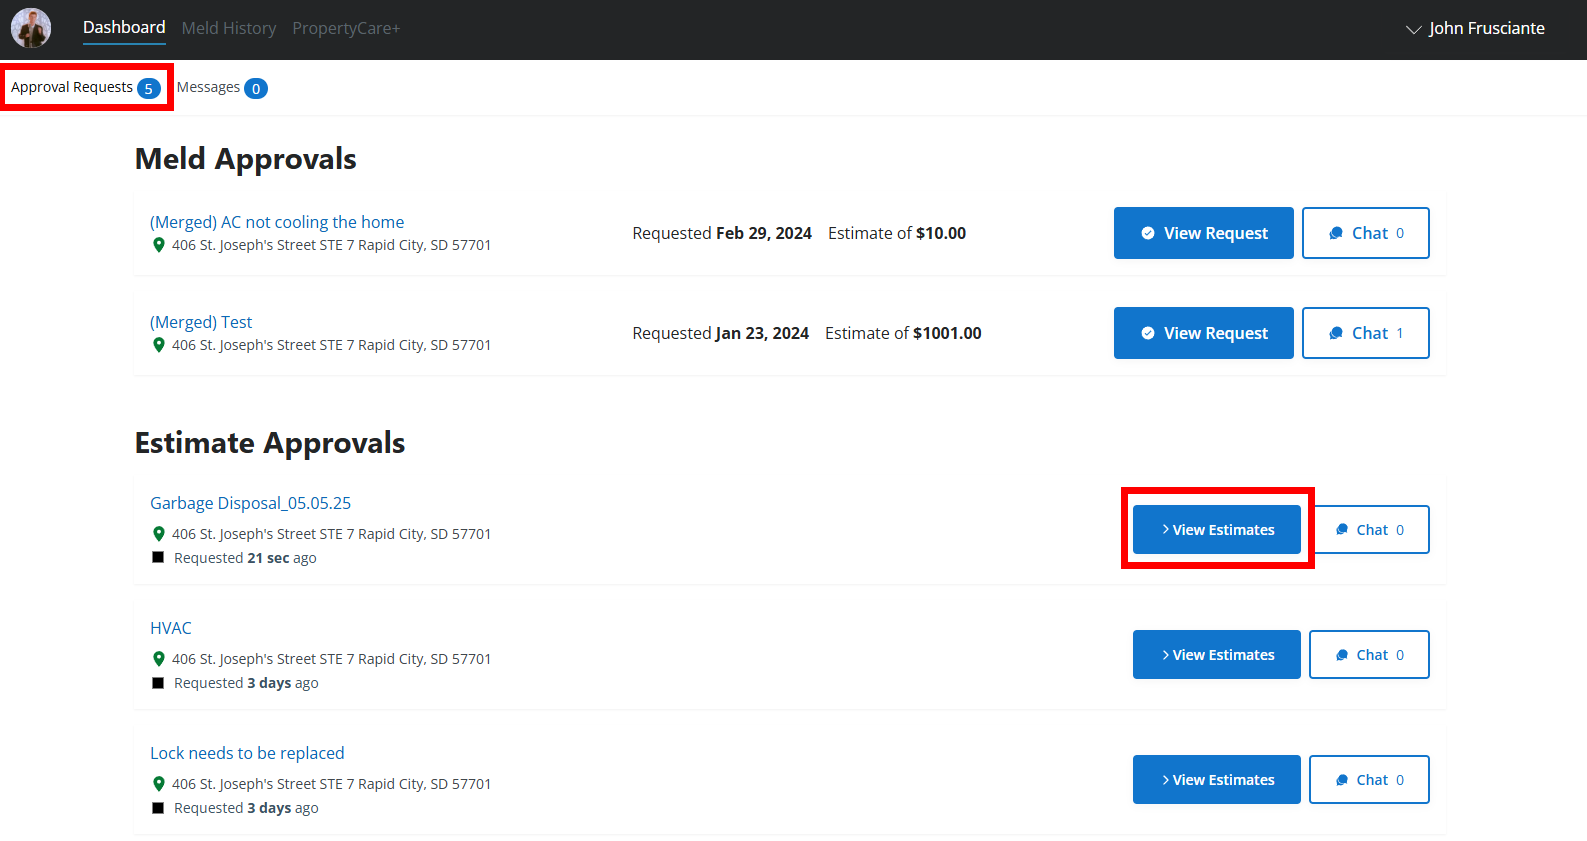Image resolution: width=1587 pixels, height=841 pixels.
Task: Click location pin icon under Lock replacement
Action: point(158,784)
